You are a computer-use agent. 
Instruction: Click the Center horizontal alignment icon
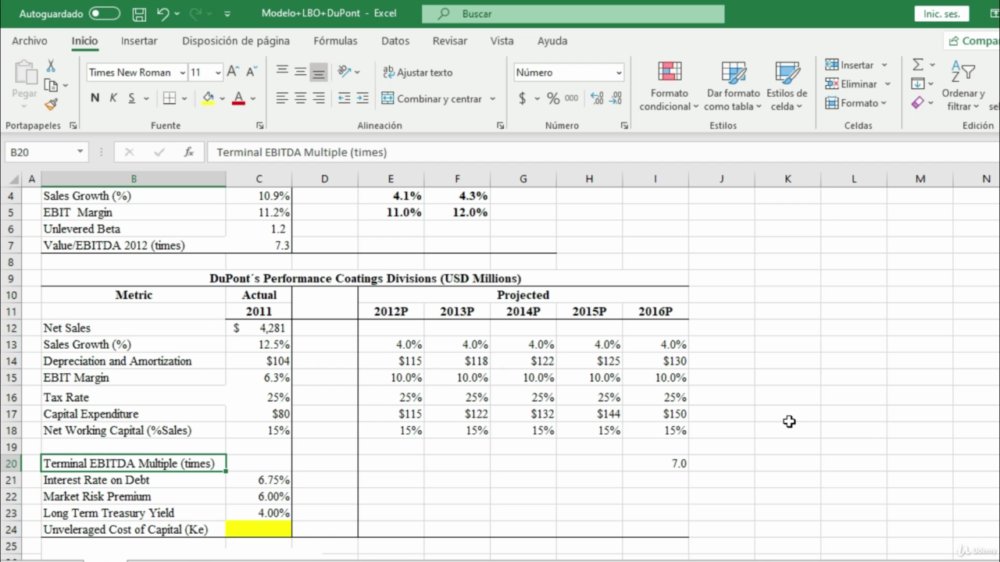pyautogui.click(x=300, y=98)
